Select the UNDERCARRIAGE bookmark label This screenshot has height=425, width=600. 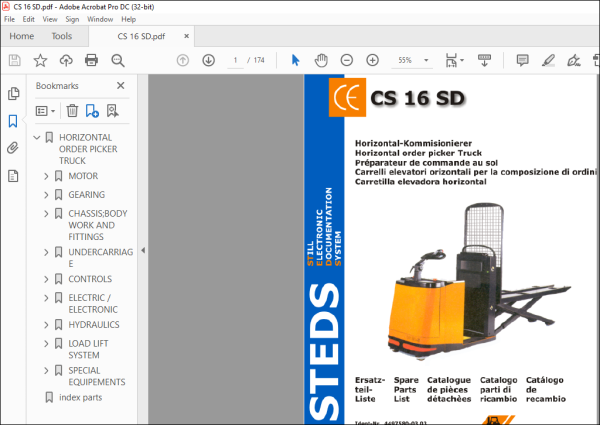(101, 258)
